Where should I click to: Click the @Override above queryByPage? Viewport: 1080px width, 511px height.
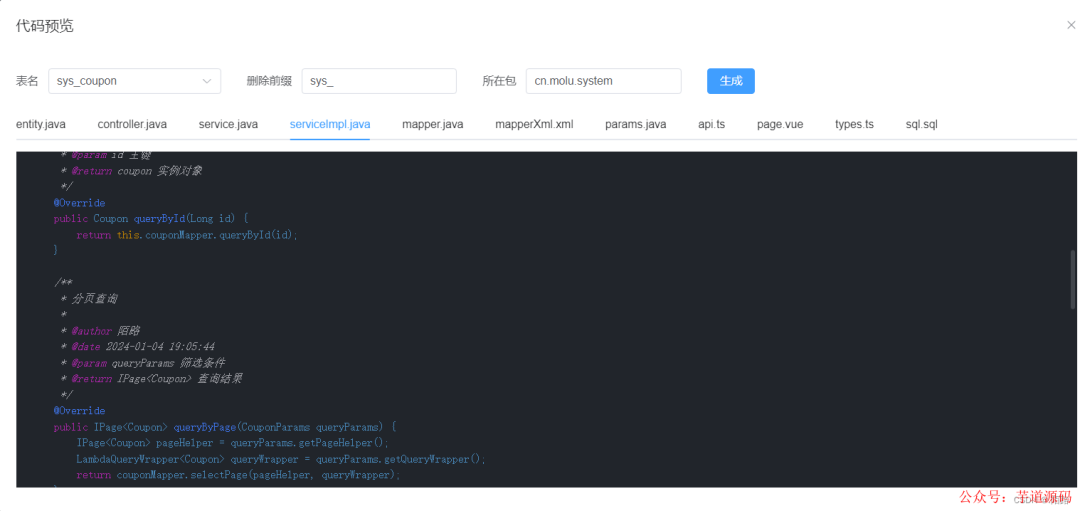pyautogui.click(x=79, y=410)
